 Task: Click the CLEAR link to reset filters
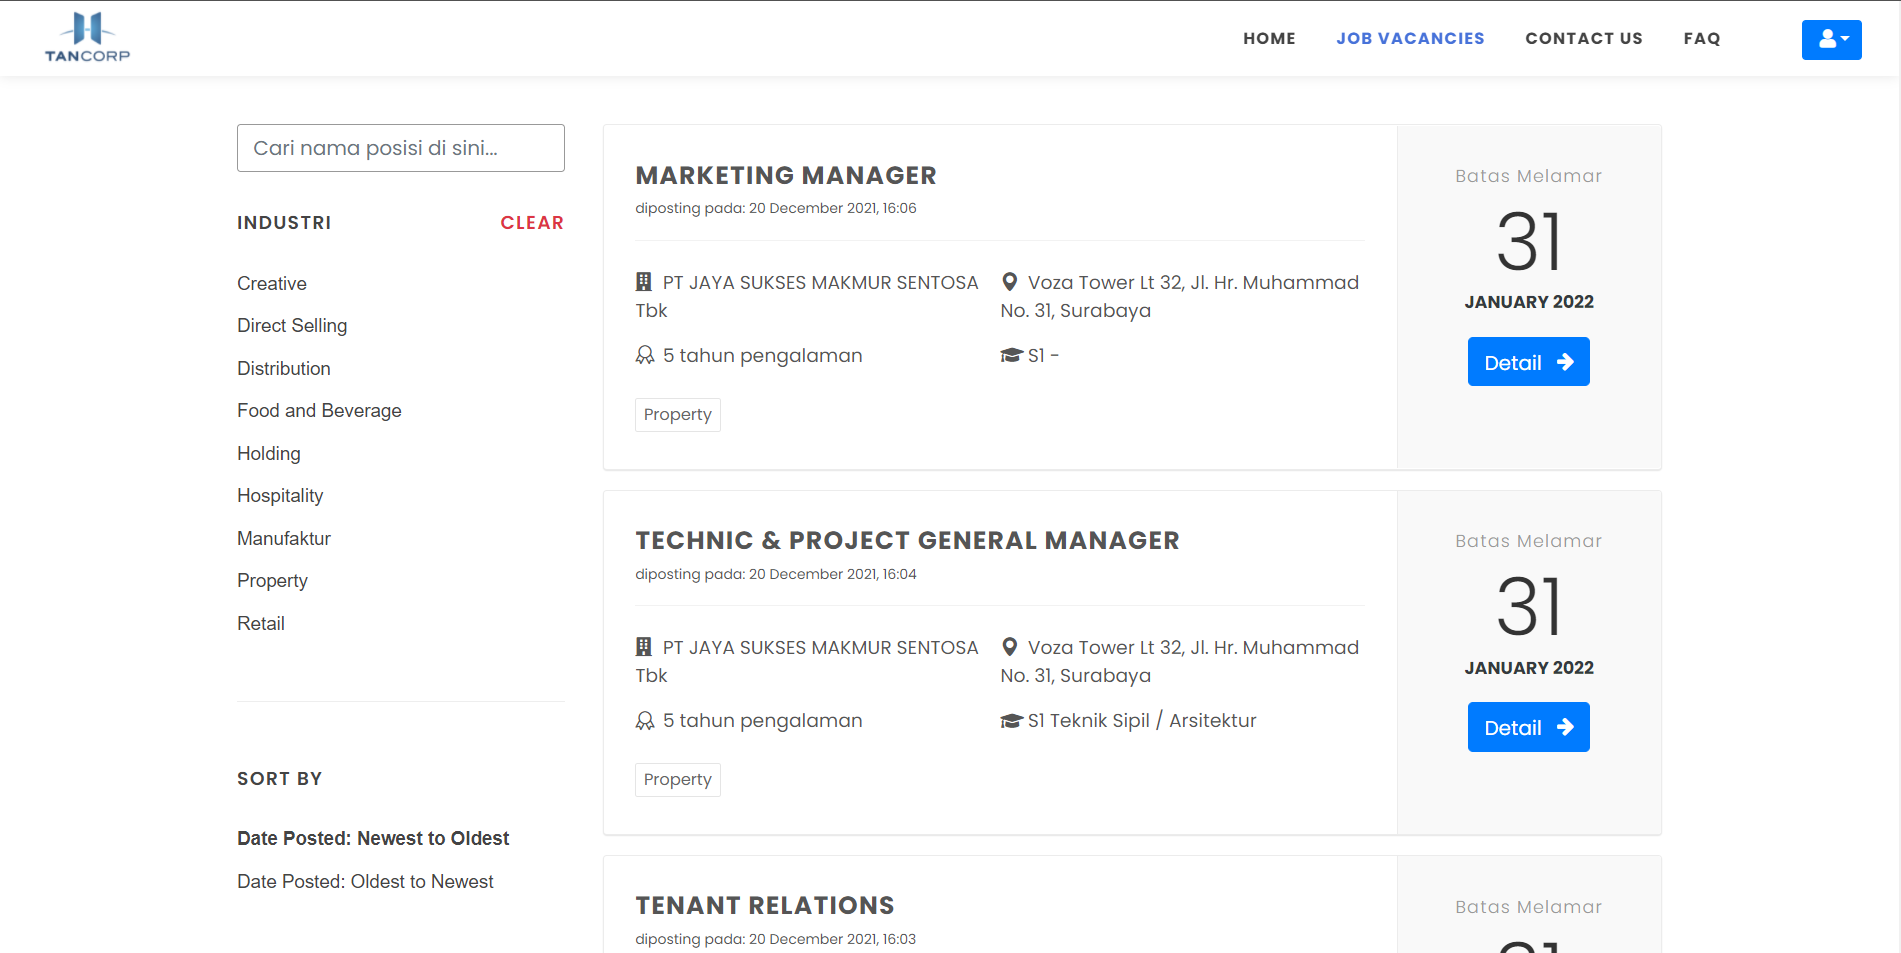[x=532, y=222]
